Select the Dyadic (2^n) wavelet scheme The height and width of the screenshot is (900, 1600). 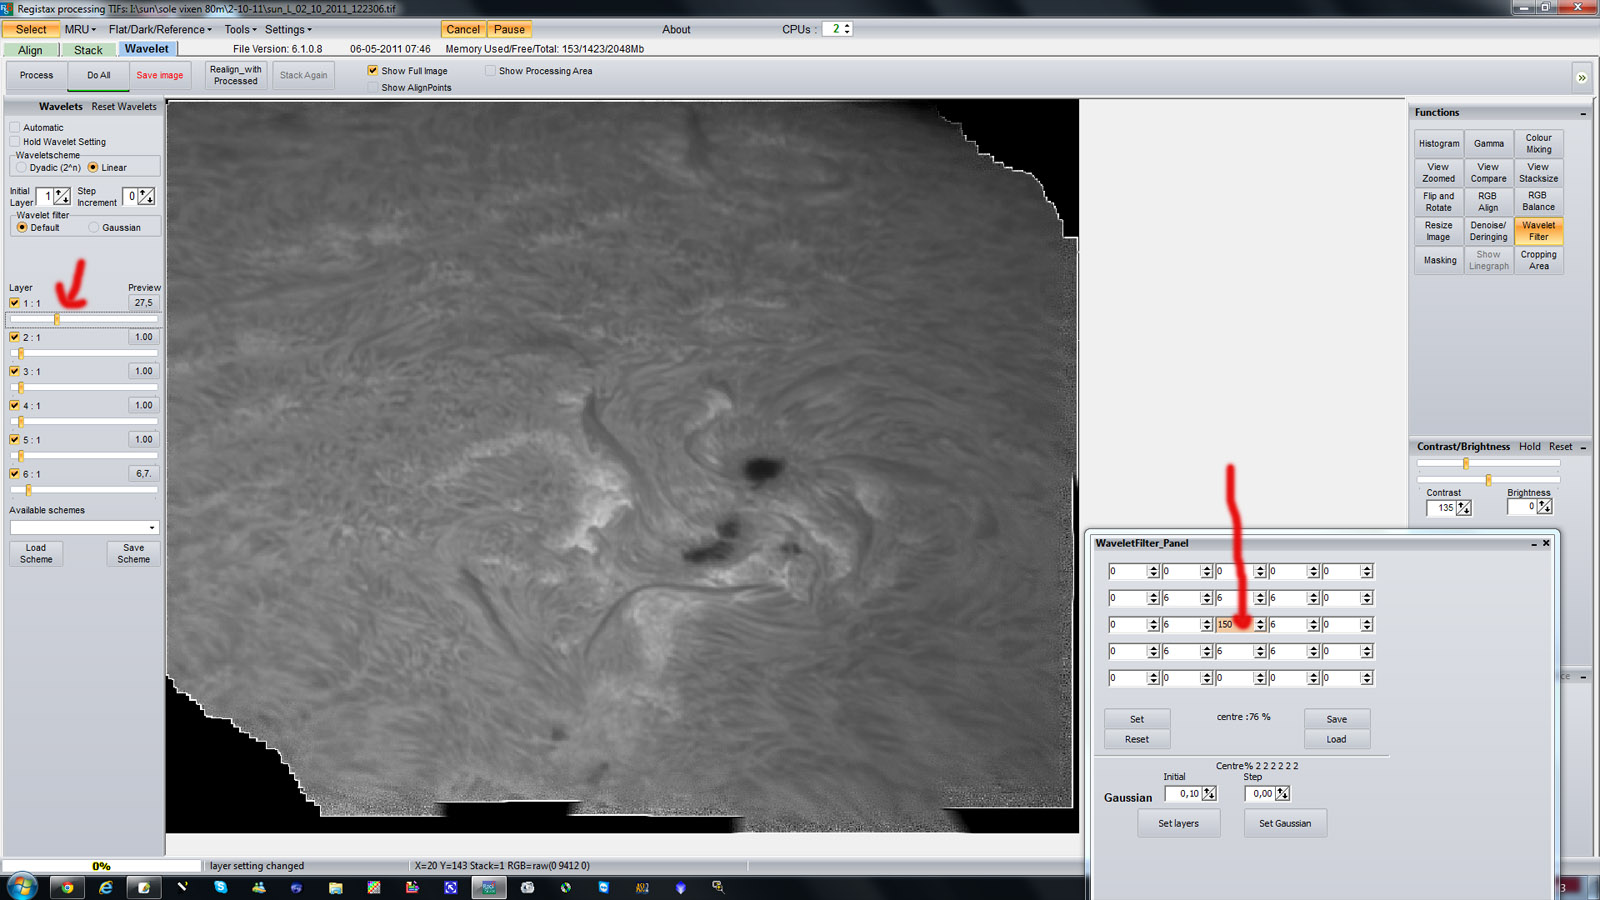tap(21, 168)
